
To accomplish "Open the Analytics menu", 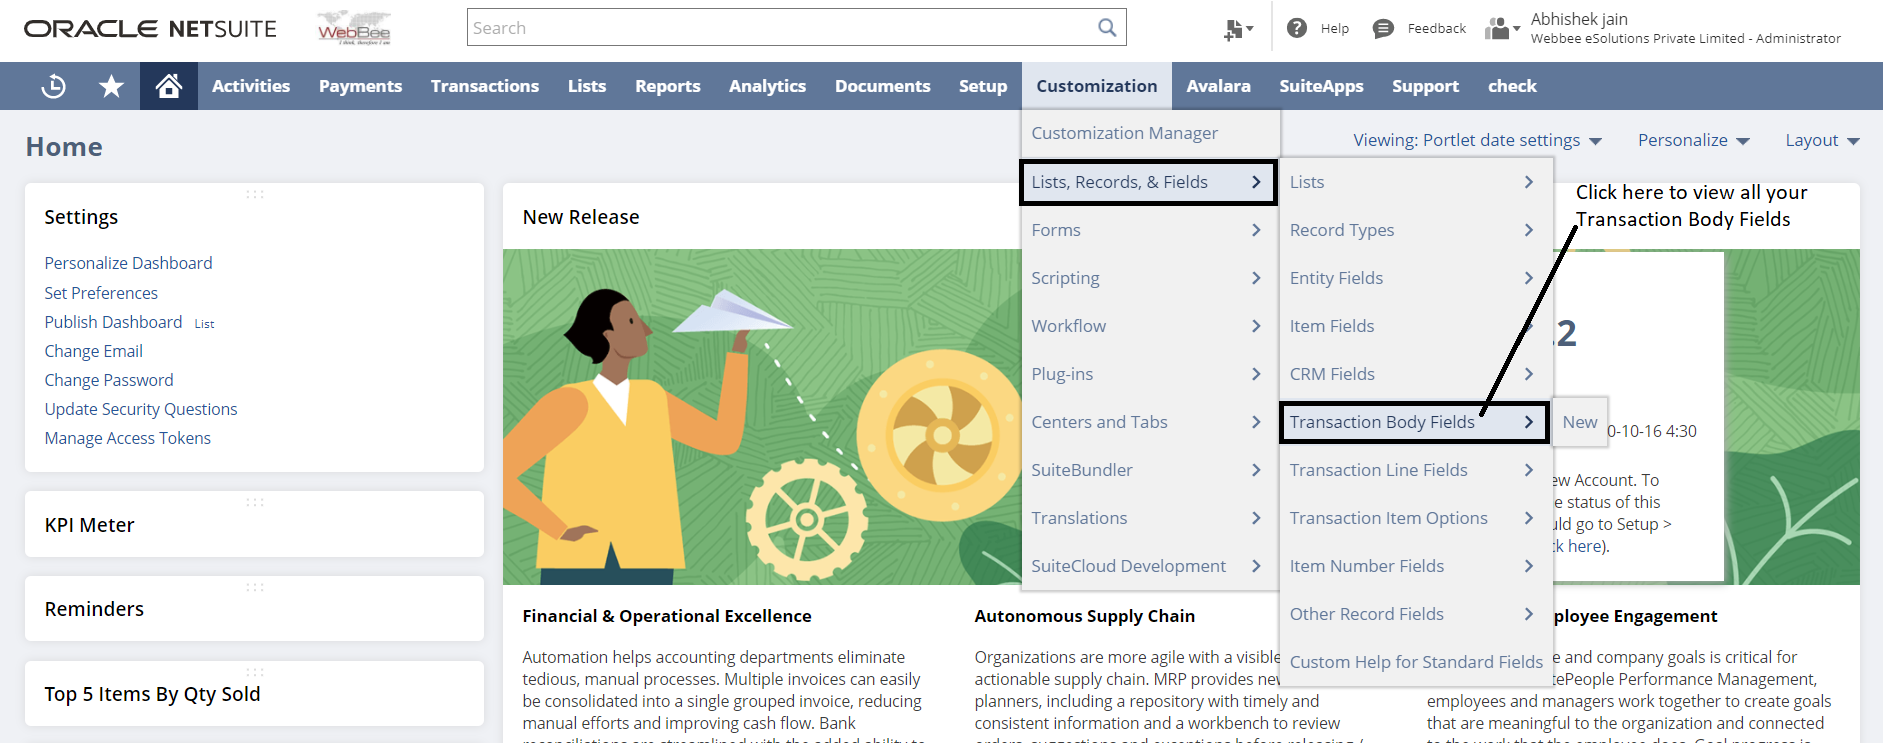I will (767, 86).
